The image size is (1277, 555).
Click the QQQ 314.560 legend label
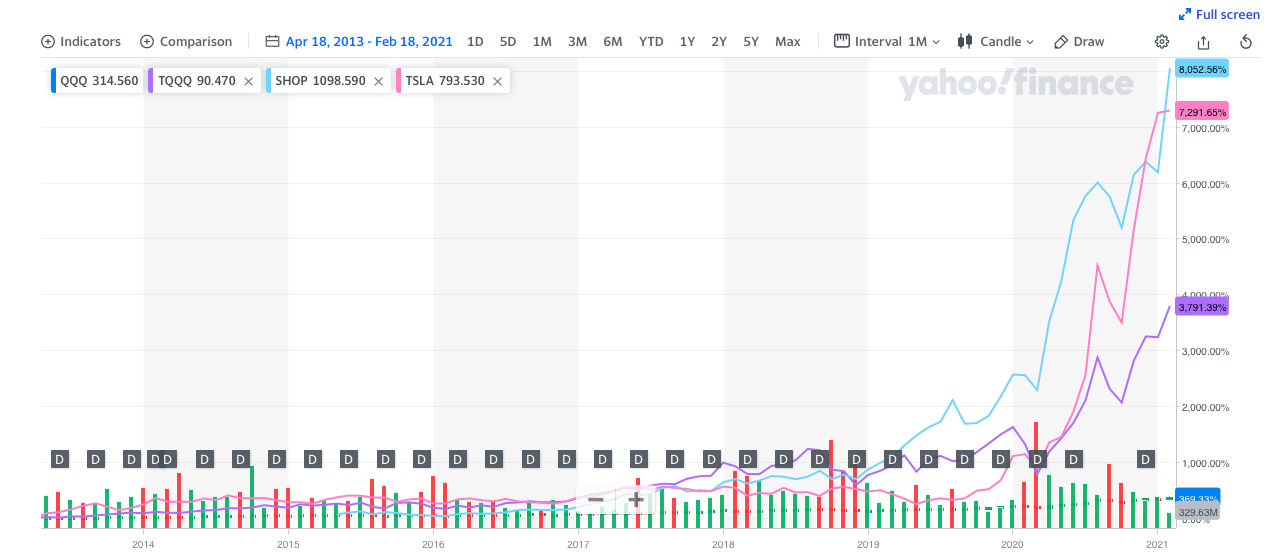pyautogui.click(x=99, y=81)
